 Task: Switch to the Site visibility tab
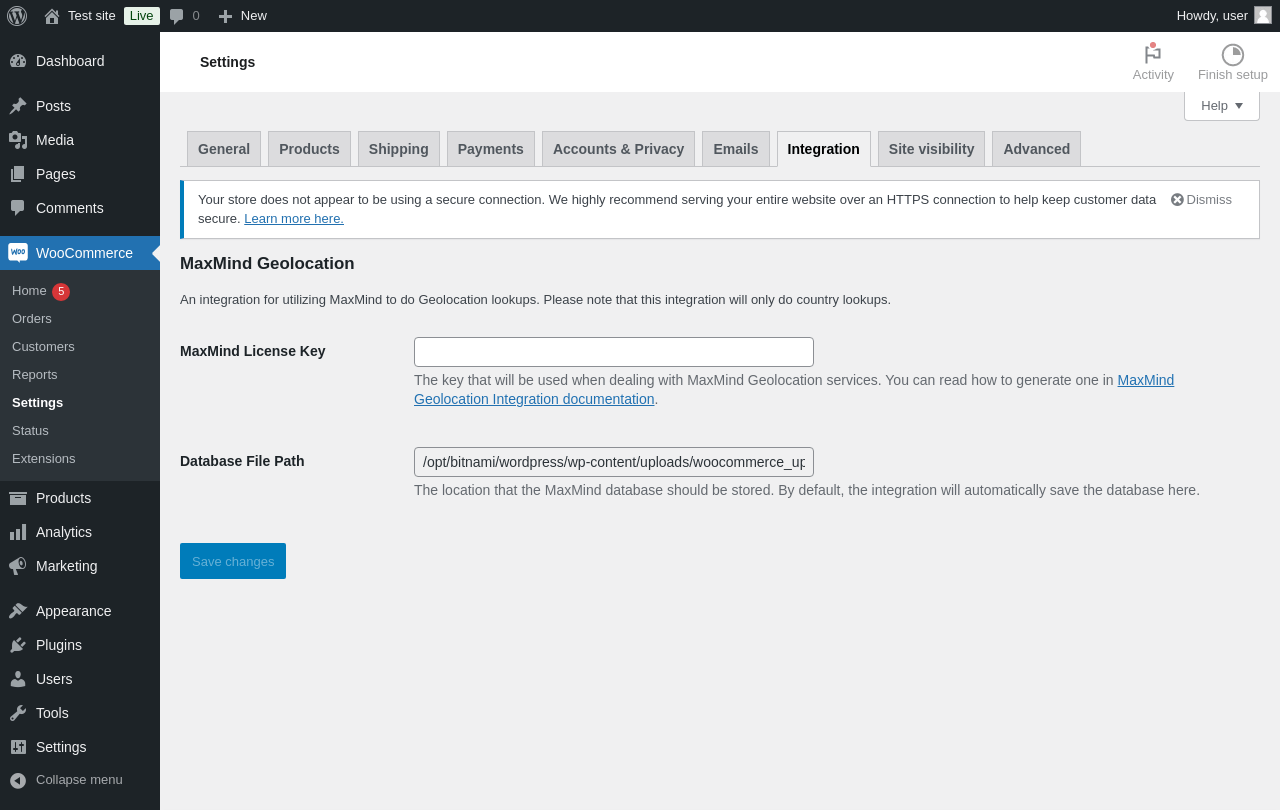click(931, 149)
